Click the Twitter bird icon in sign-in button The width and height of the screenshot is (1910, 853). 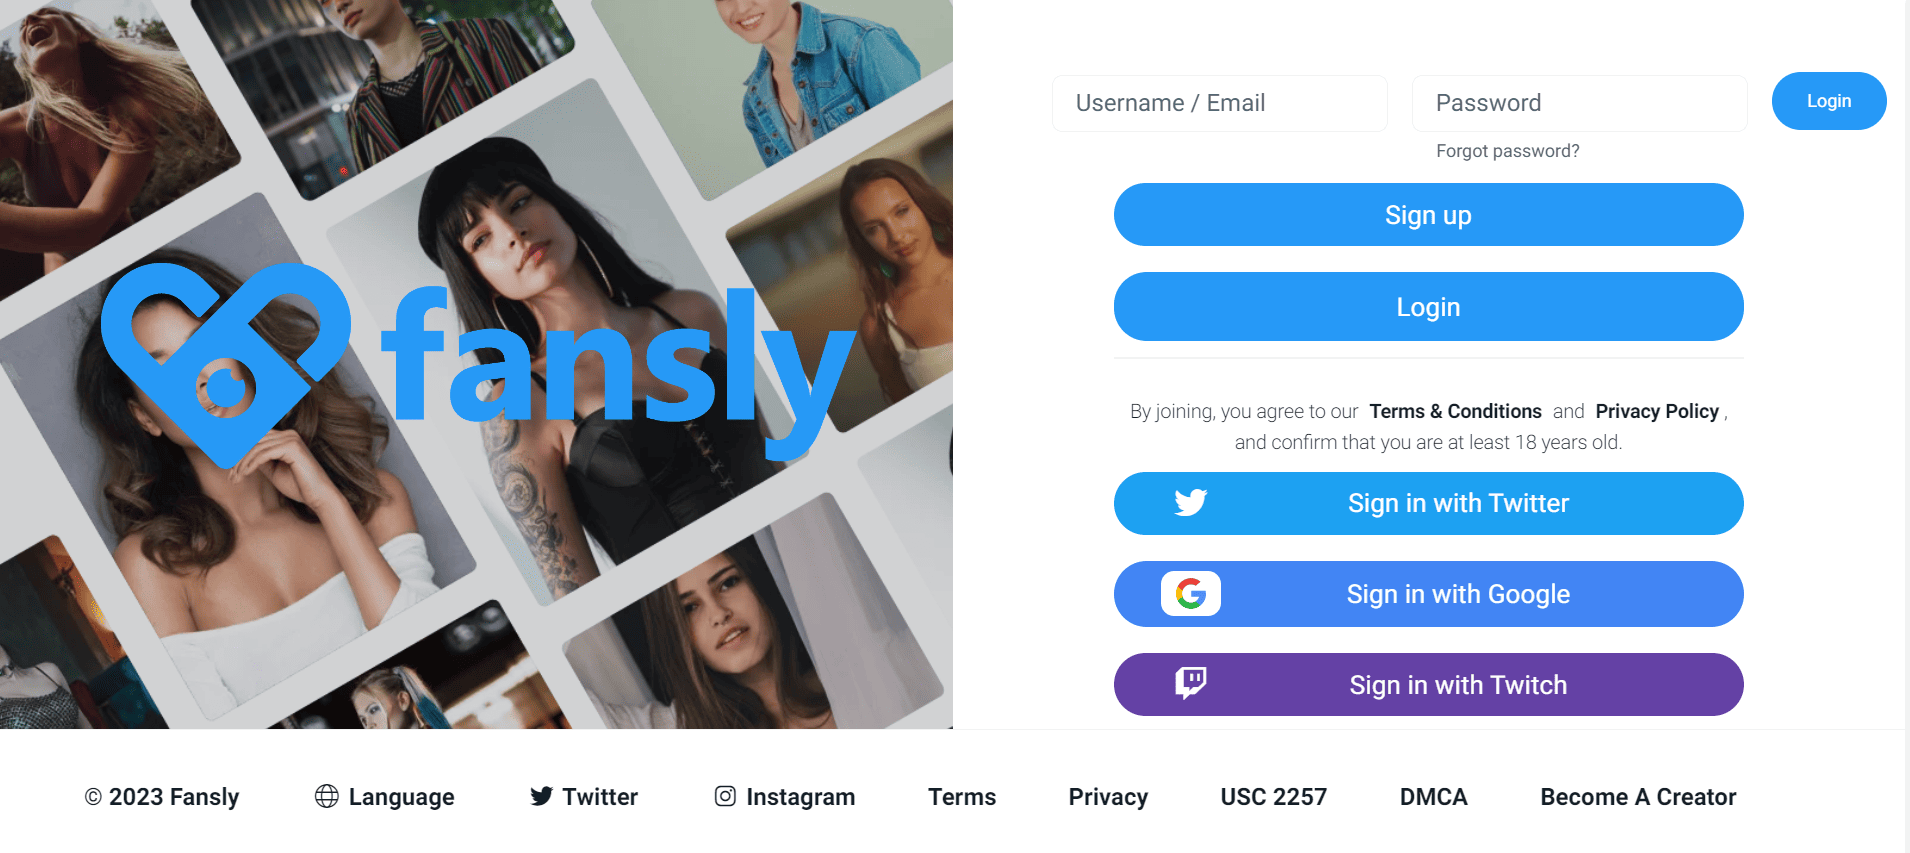pos(1190,502)
